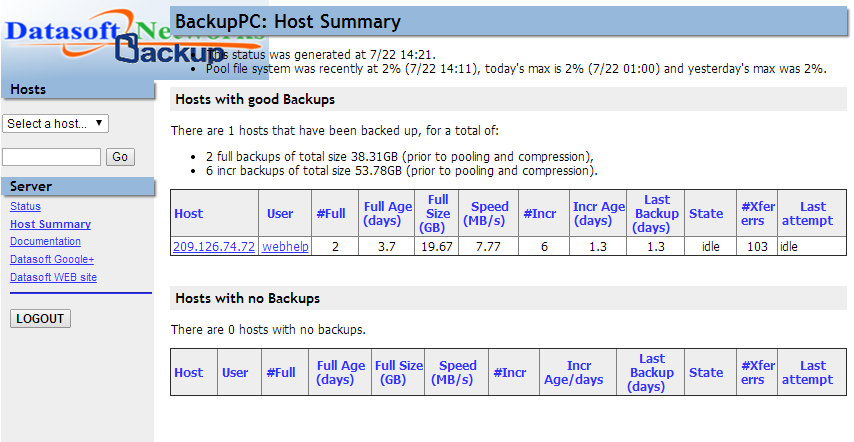The width and height of the screenshot is (854, 442).
Task: Sort no-backups table by Incr Age/days
Action: [578, 372]
